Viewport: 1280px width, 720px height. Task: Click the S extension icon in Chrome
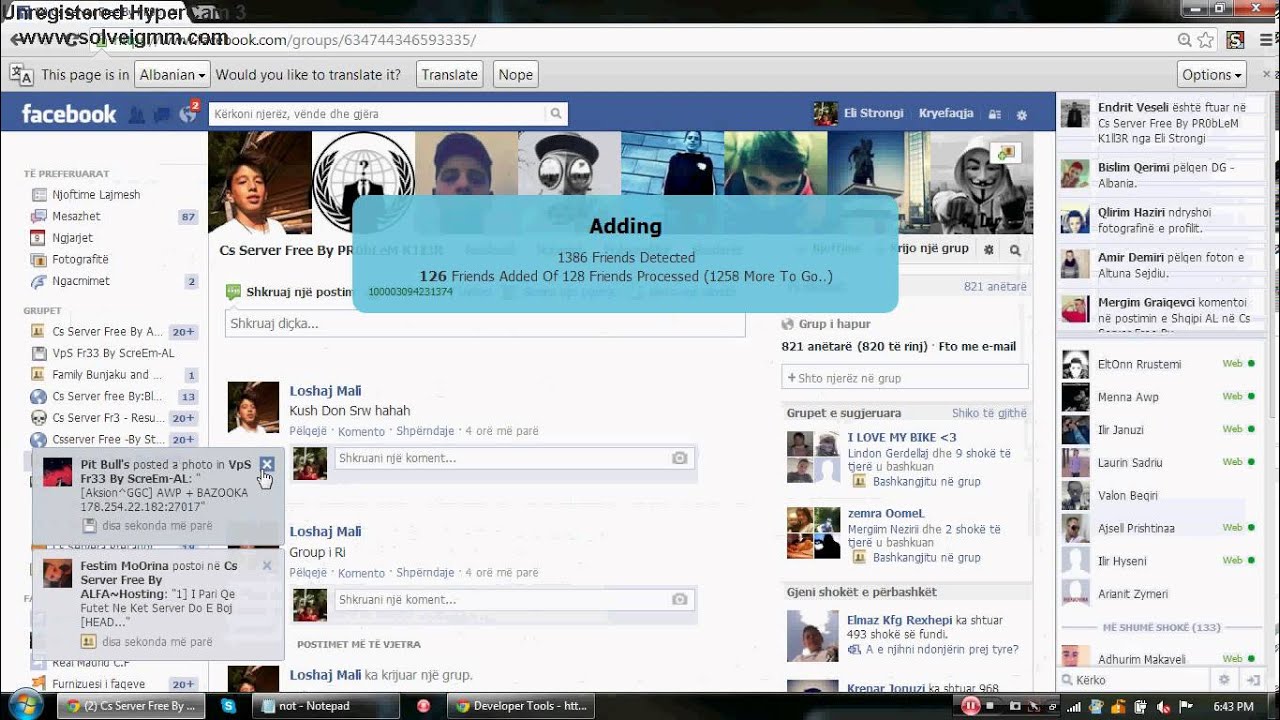(1235, 40)
